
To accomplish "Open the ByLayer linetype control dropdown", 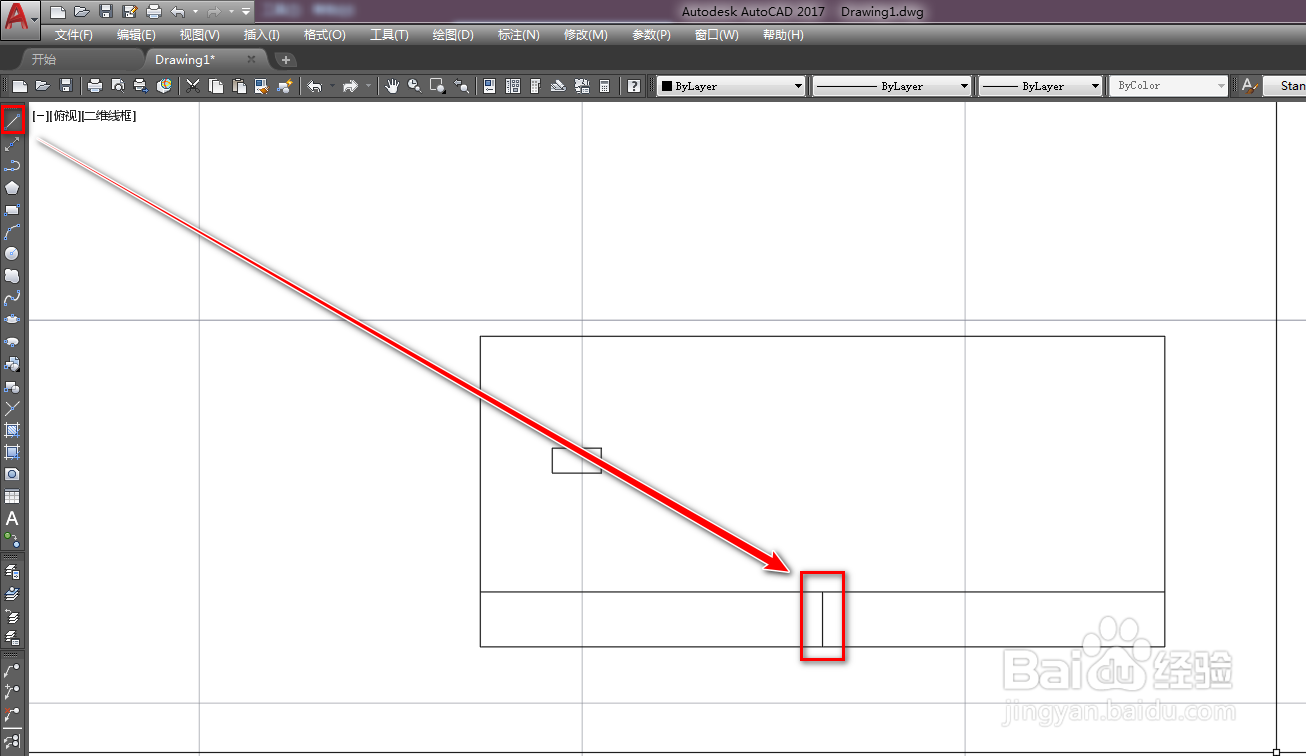I will (892, 86).
